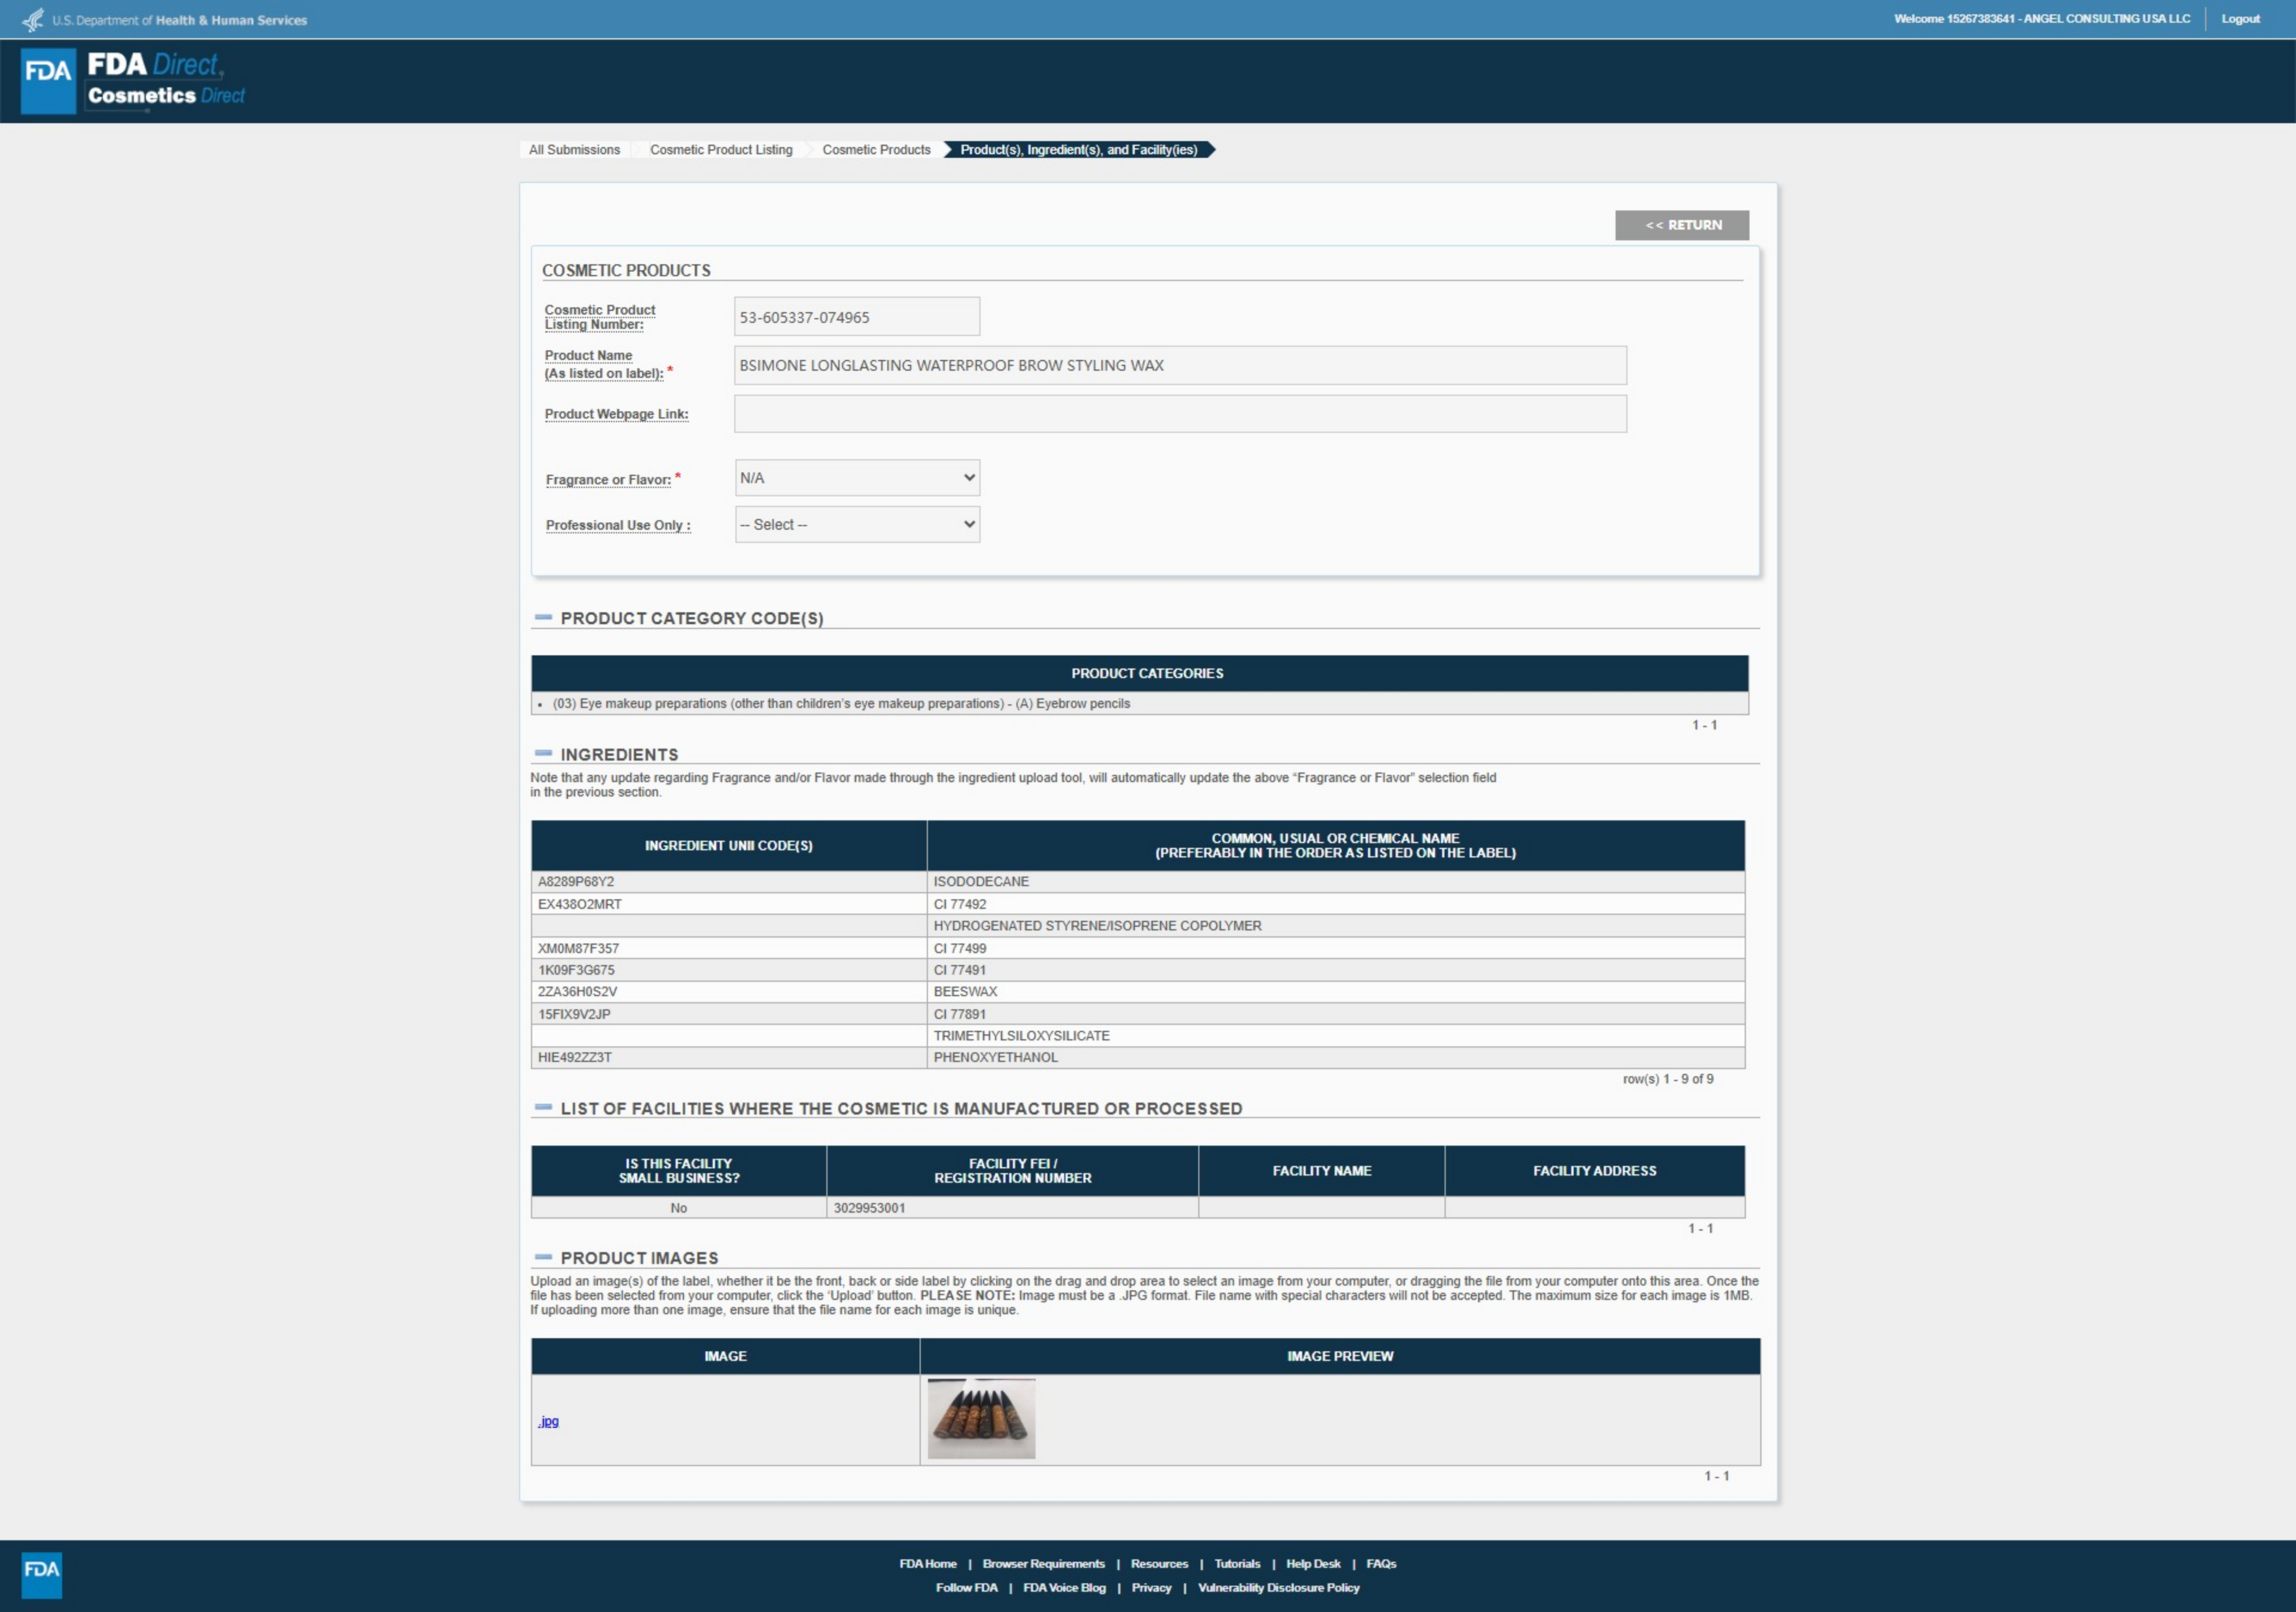Click the FDA logo in footer

click(x=41, y=1574)
